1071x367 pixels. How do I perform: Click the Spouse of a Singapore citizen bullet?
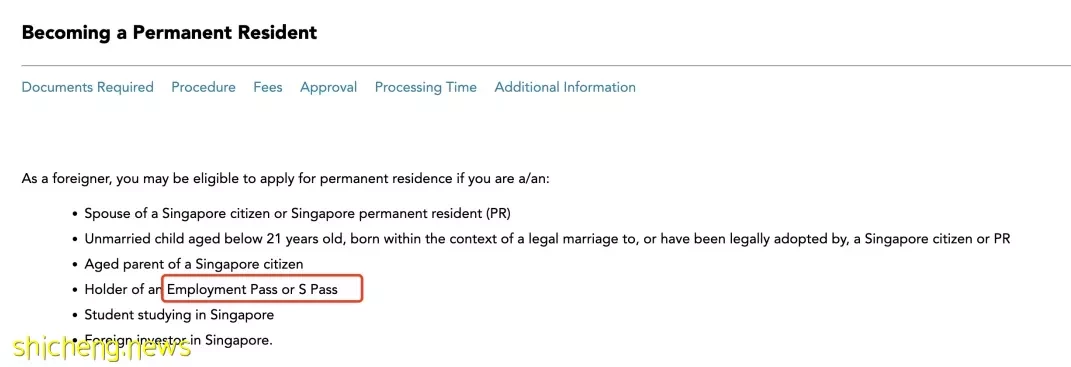[297, 213]
